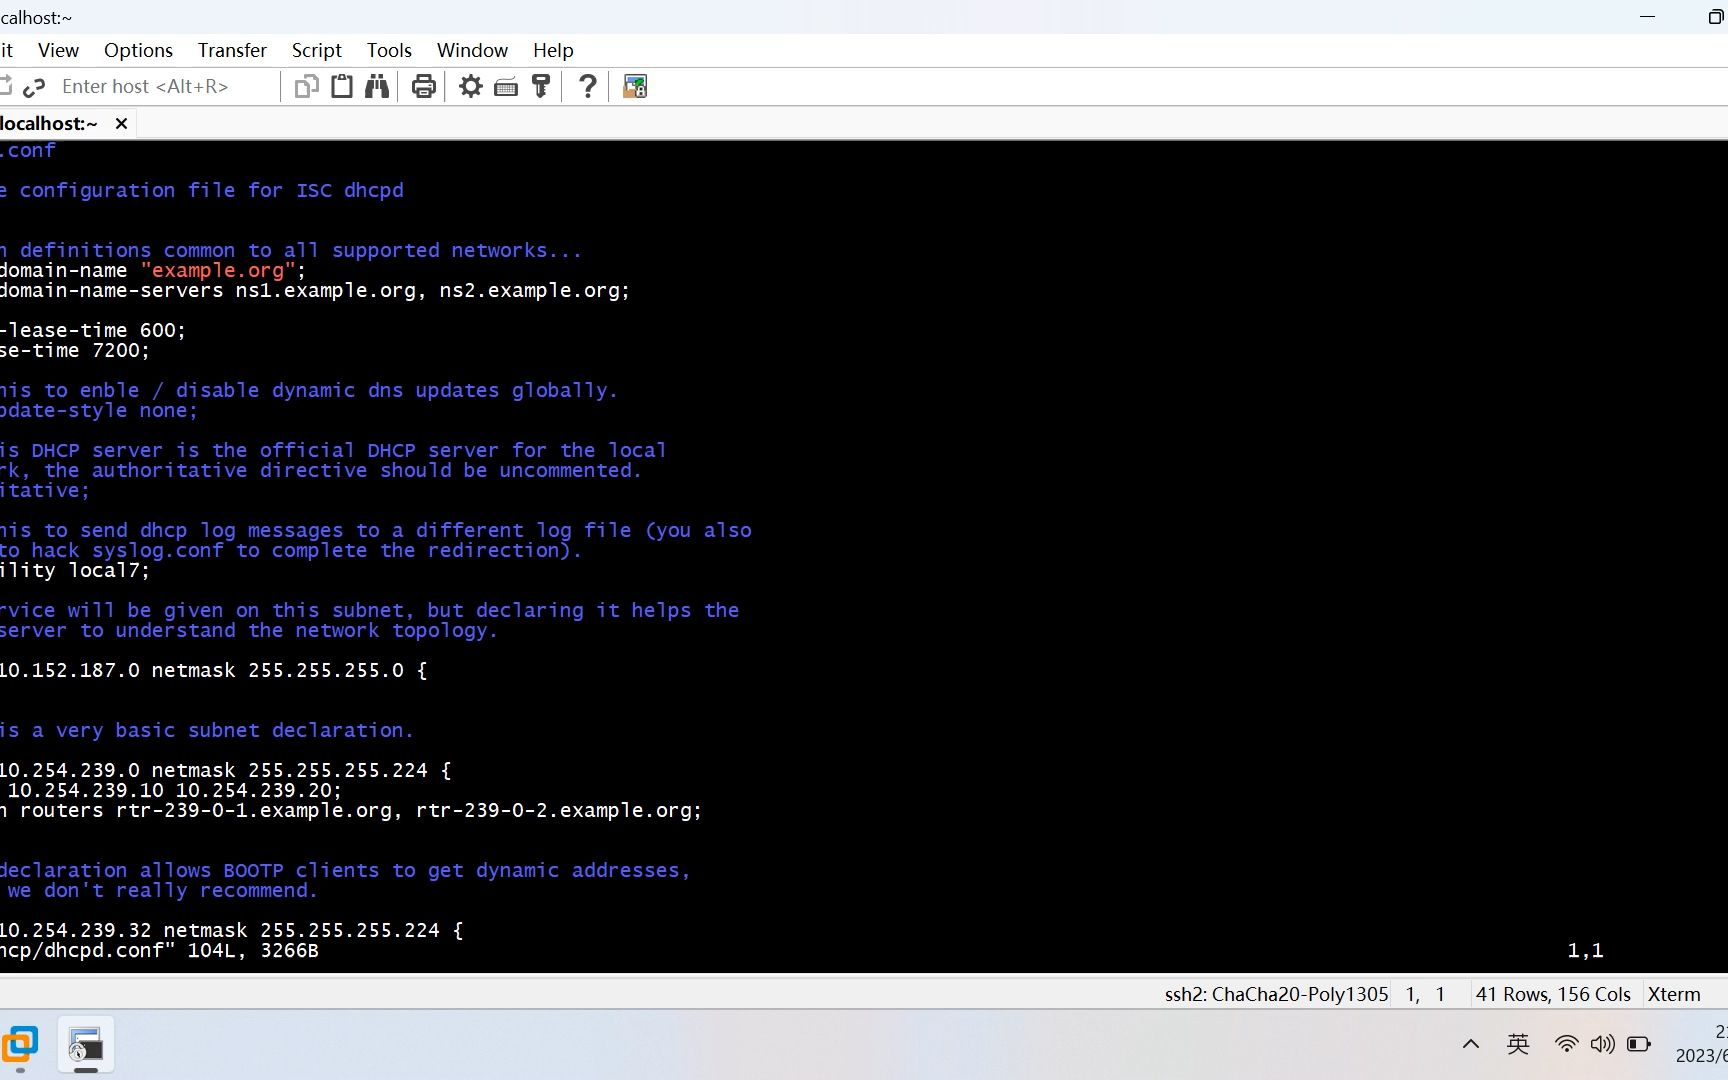Click the 英 input method indicator
Image resolution: width=1728 pixels, height=1080 pixels.
[1518, 1044]
